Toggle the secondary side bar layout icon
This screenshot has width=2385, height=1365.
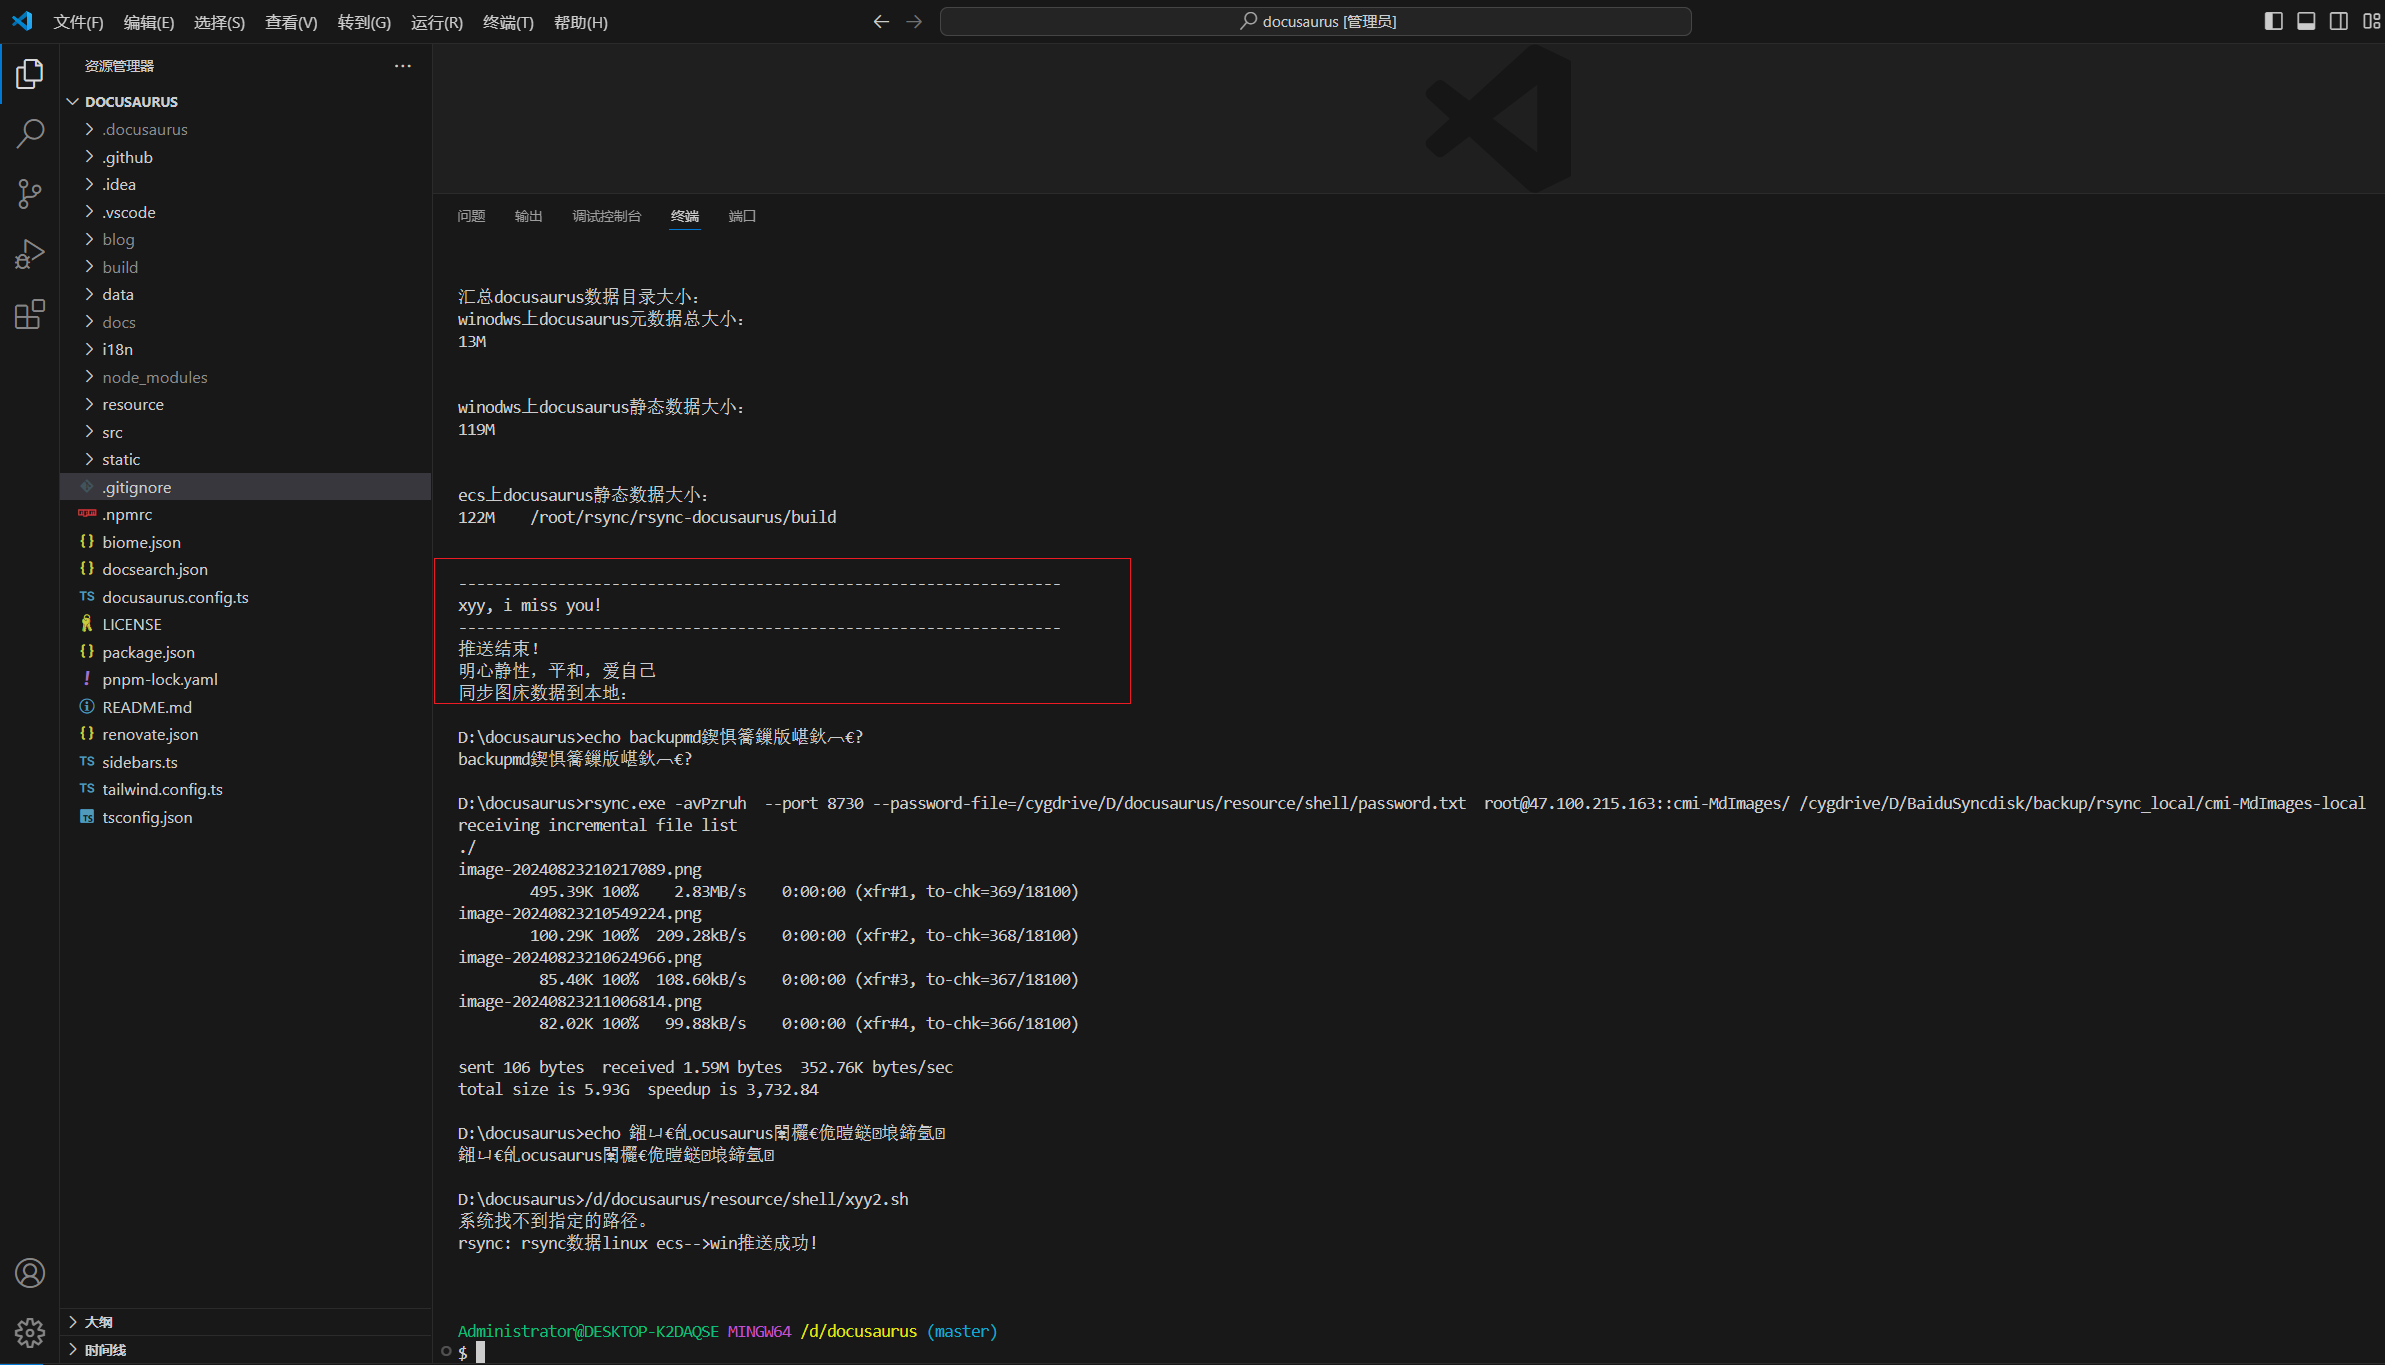[2339, 21]
